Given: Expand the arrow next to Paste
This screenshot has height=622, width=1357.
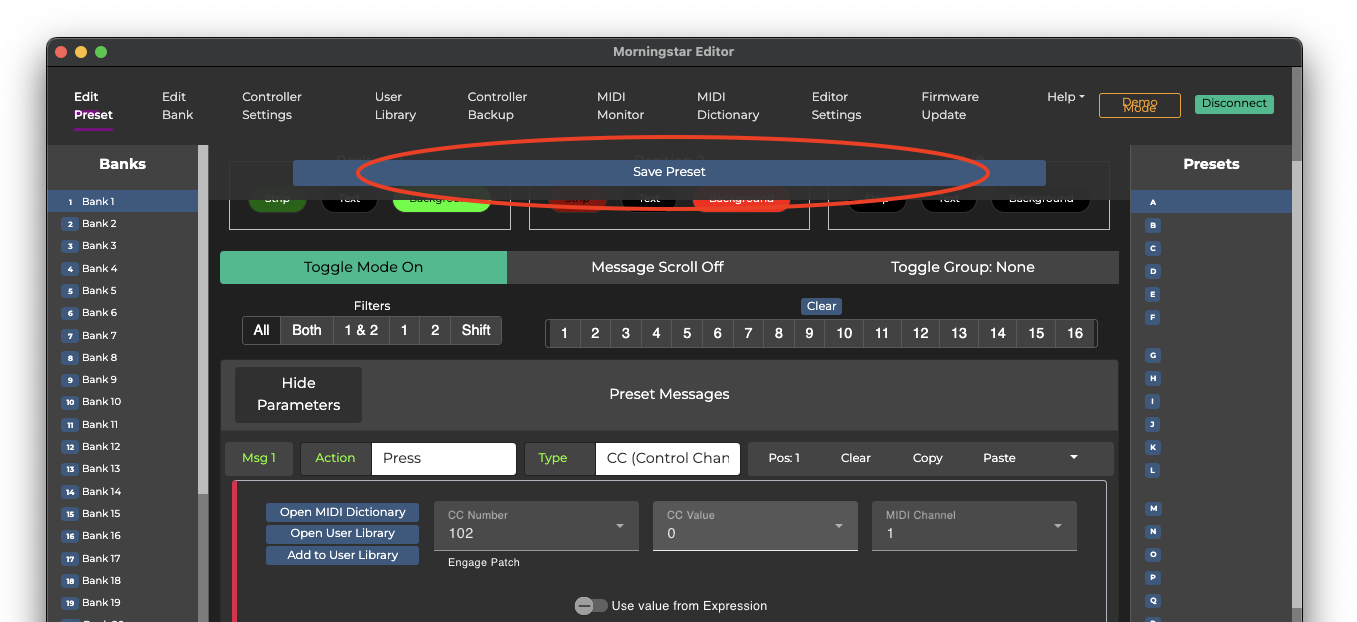Looking at the screenshot, I should point(1074,457).
